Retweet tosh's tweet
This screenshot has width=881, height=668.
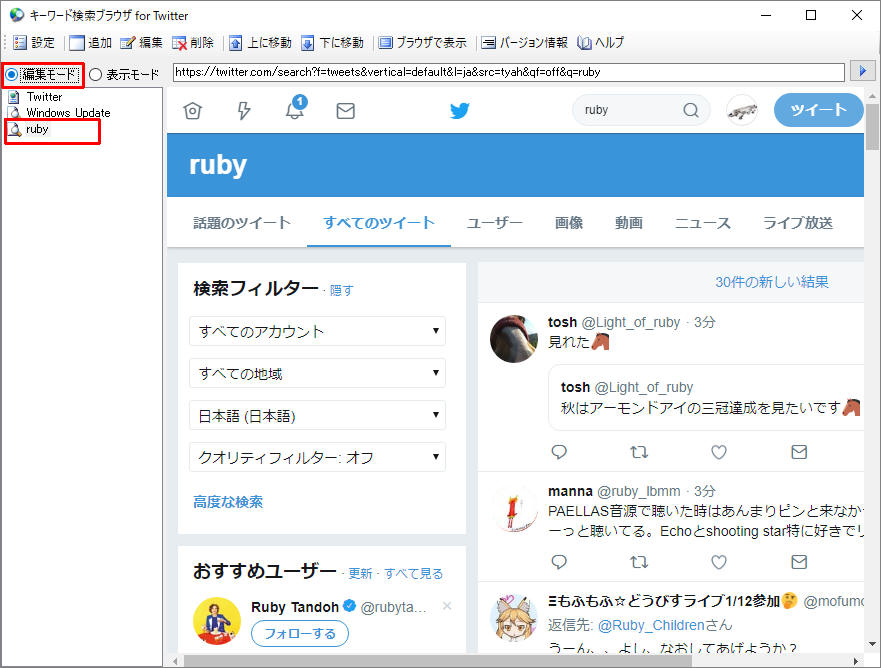[x=639, y=452]
